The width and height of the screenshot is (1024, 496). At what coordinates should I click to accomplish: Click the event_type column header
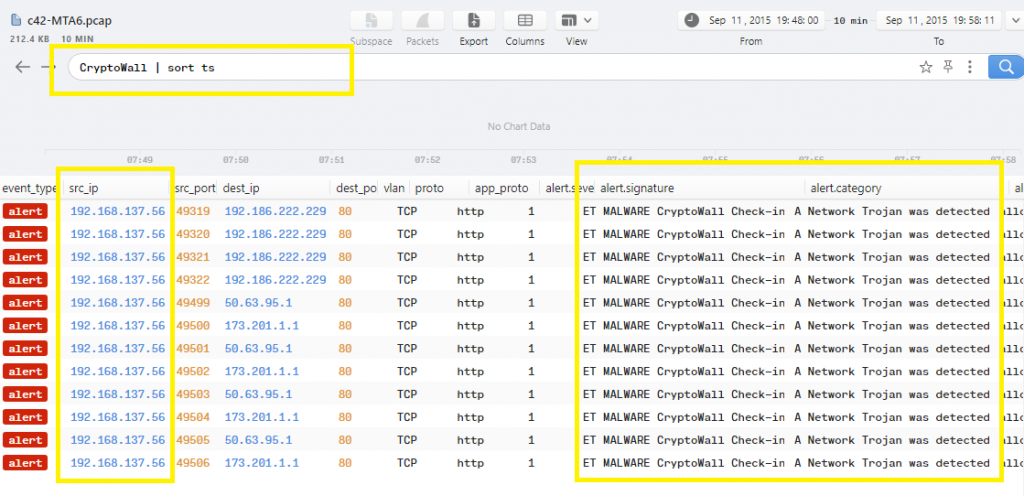(x=29, y=188)
